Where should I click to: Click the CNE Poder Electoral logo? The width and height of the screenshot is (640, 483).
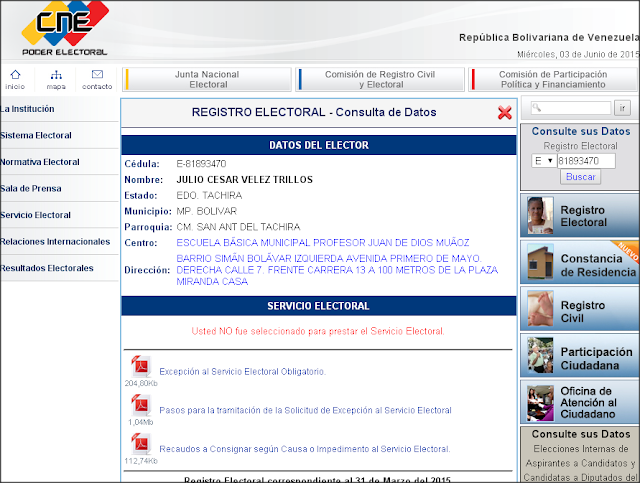point(65,29)
